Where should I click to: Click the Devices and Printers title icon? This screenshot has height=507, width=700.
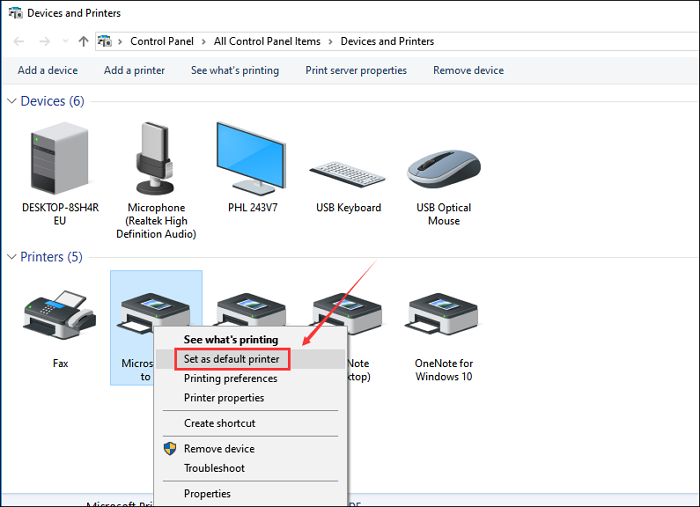click(x=16, y=13)
